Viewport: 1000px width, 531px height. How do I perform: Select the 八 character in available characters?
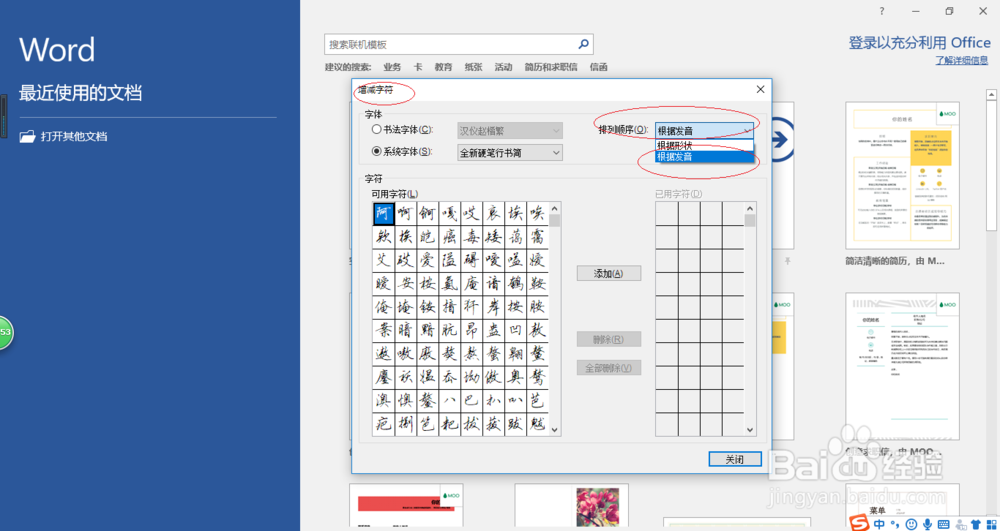click(450, 401)
